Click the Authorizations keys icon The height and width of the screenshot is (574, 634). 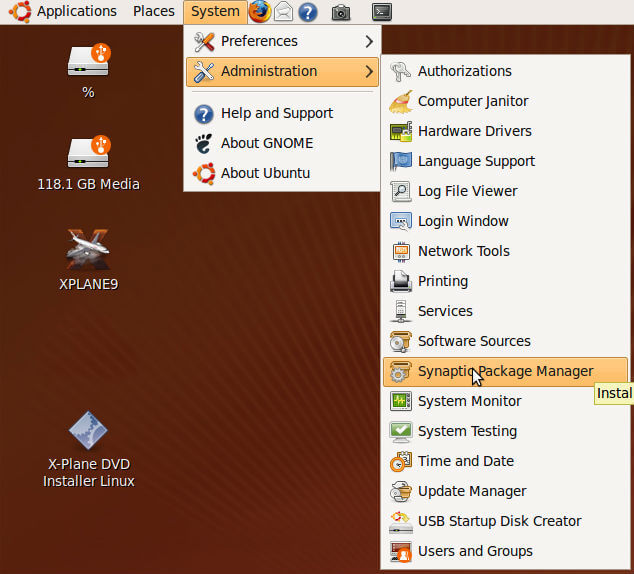[400, 71]
